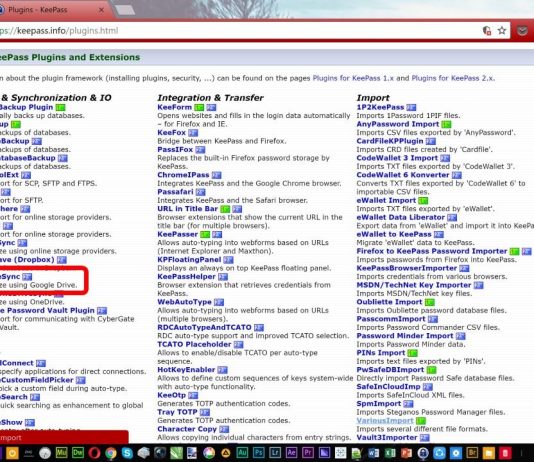Open the MSDN/TechNet Key Importer link
Viewport: 534px width, 462px height.
[x=414, y=285]
